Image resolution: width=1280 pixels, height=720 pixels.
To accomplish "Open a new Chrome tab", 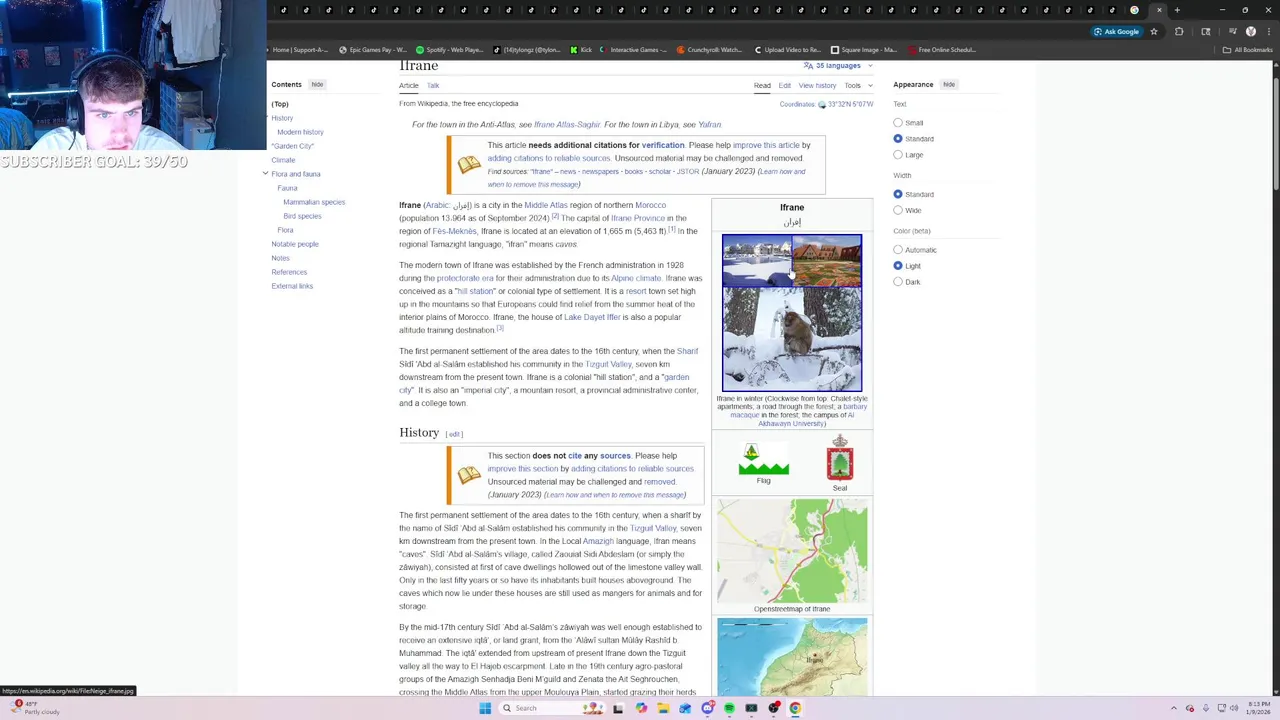I will pos(1177,10).
